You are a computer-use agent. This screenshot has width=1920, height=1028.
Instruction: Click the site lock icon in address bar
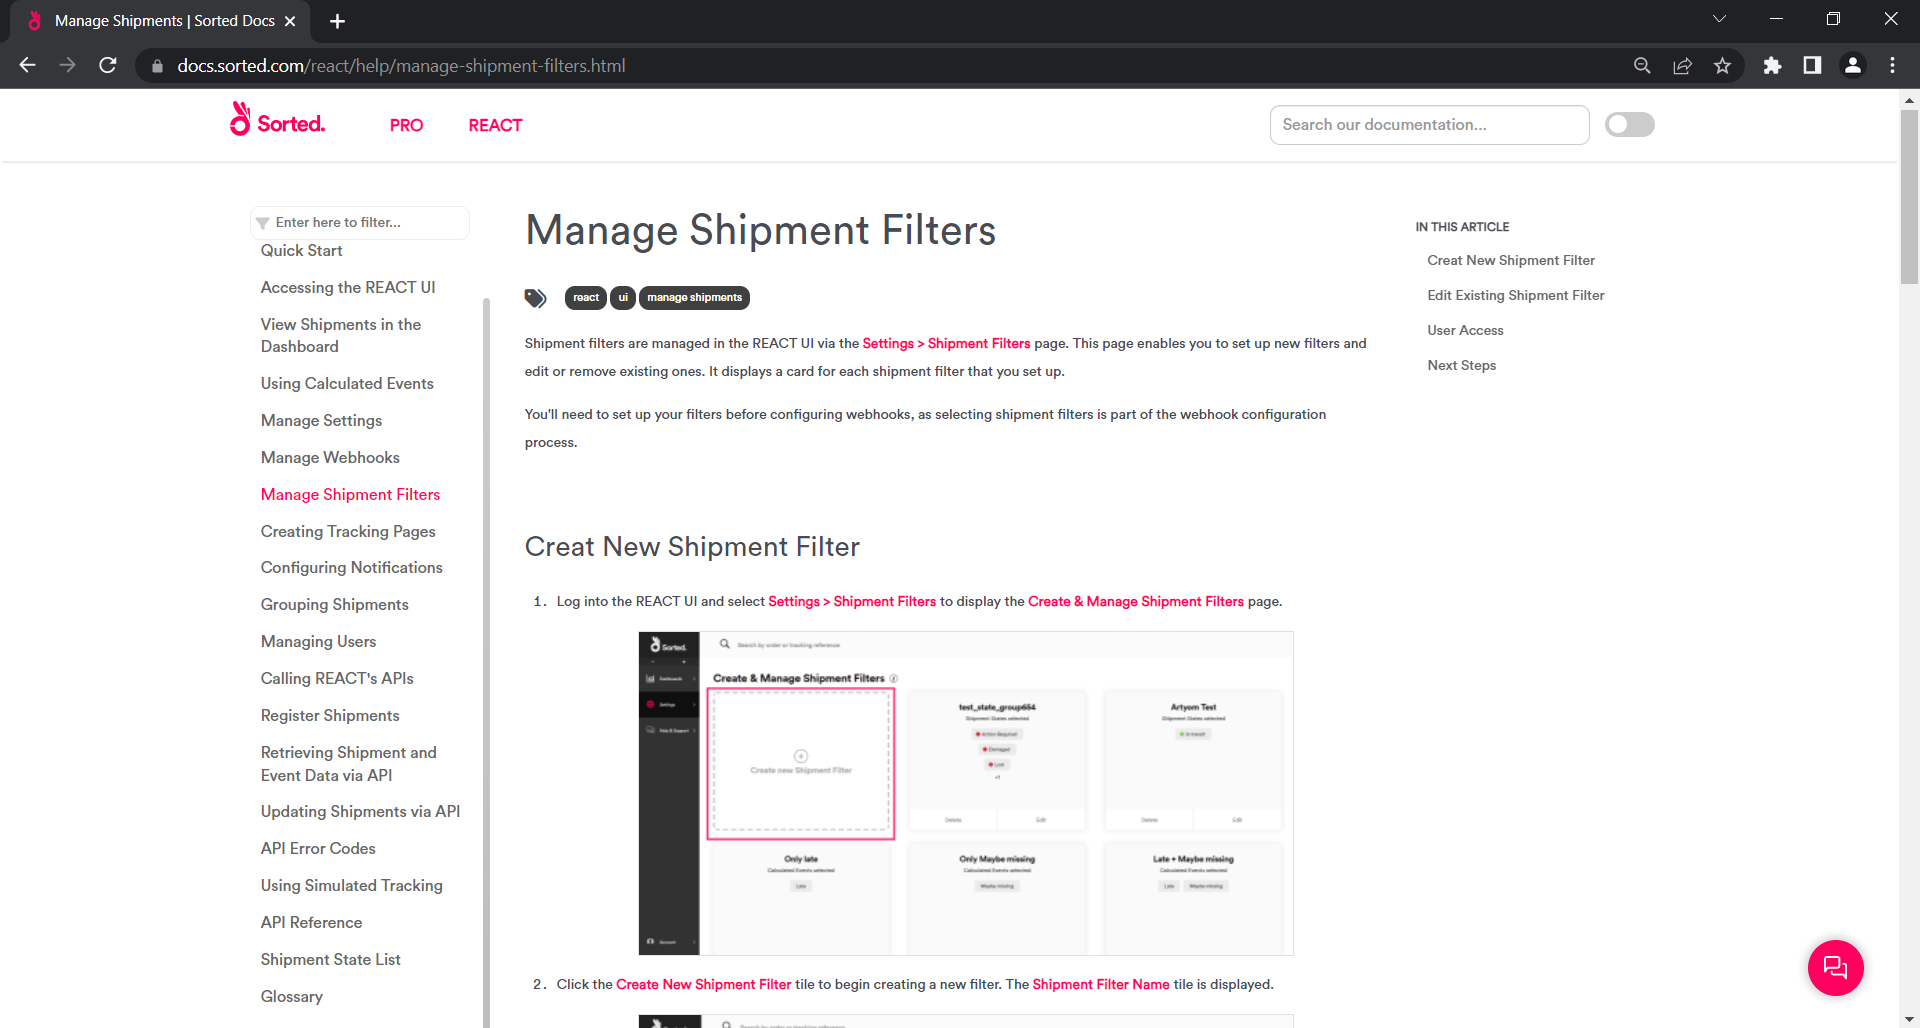pyautogui.click(x=157, y=66)
